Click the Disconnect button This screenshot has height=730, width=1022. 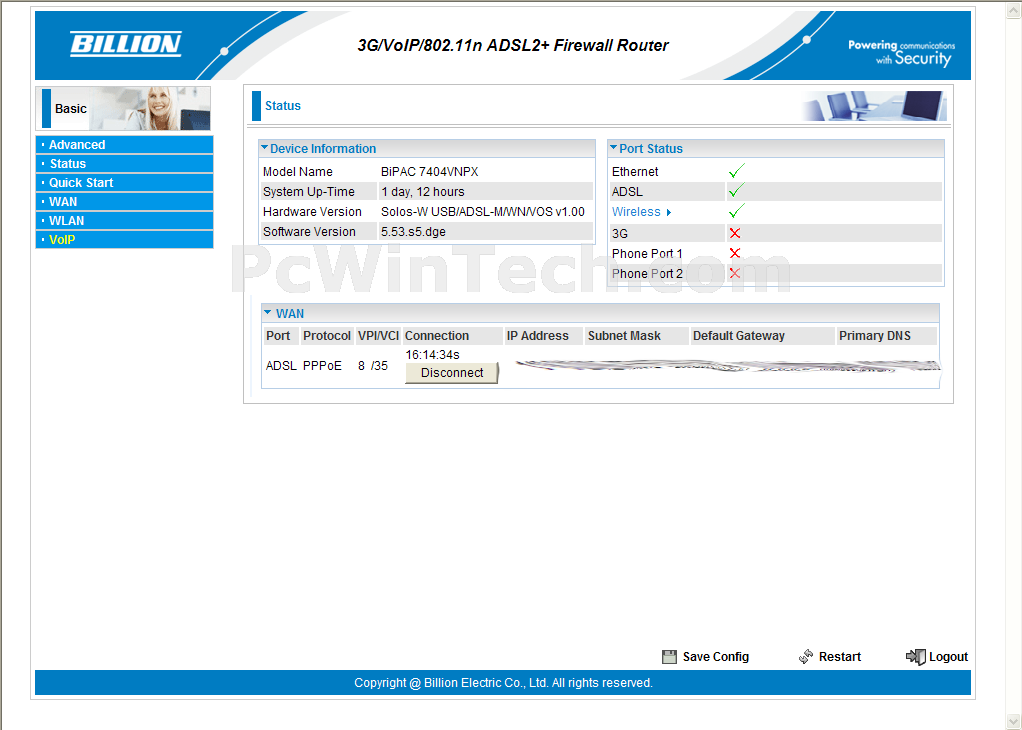[x=452, y=373]
